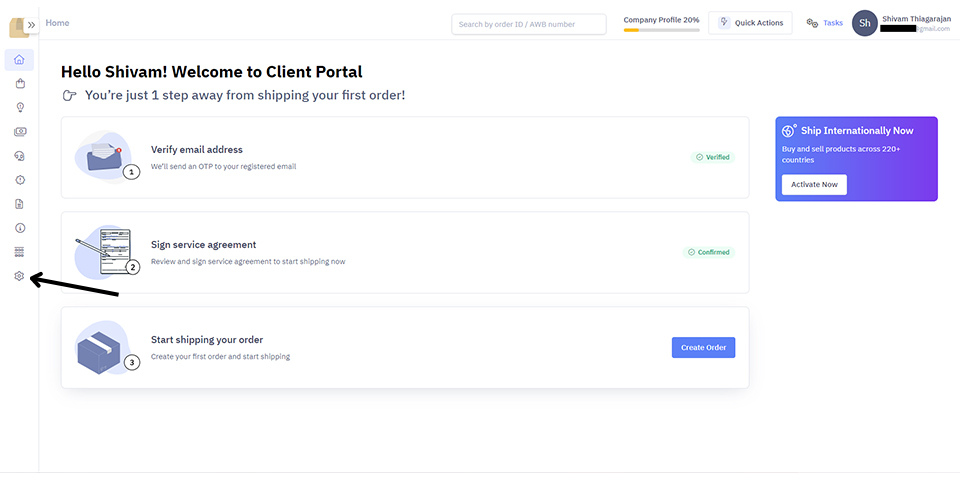
Task: Click the Company Profile progress bar
Action: tap(661, 30)
